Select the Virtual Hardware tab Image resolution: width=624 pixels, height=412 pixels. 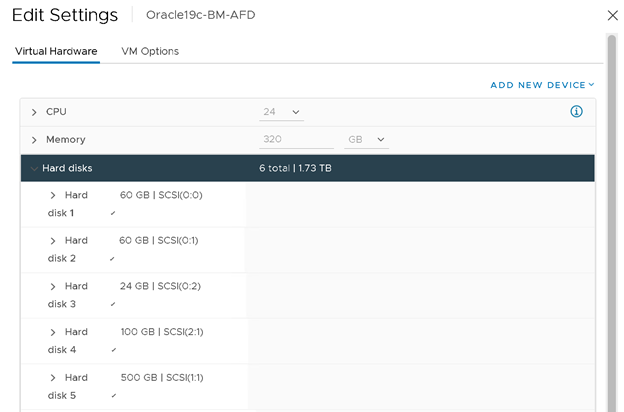point(56,51)
